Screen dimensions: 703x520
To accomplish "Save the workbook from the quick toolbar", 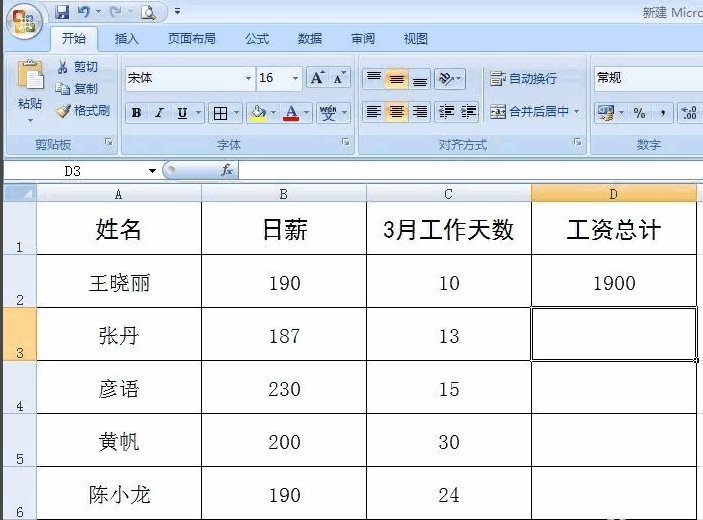I will (x=62, y=12).
